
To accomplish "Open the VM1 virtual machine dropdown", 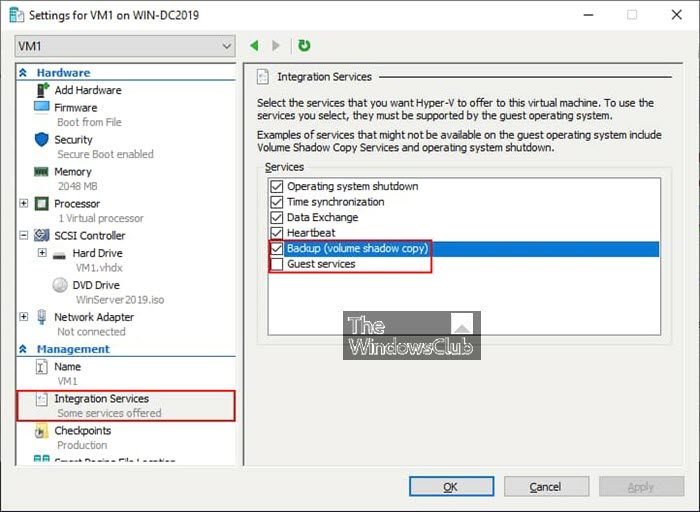I will pyautogui.click(x=125, y=46).
